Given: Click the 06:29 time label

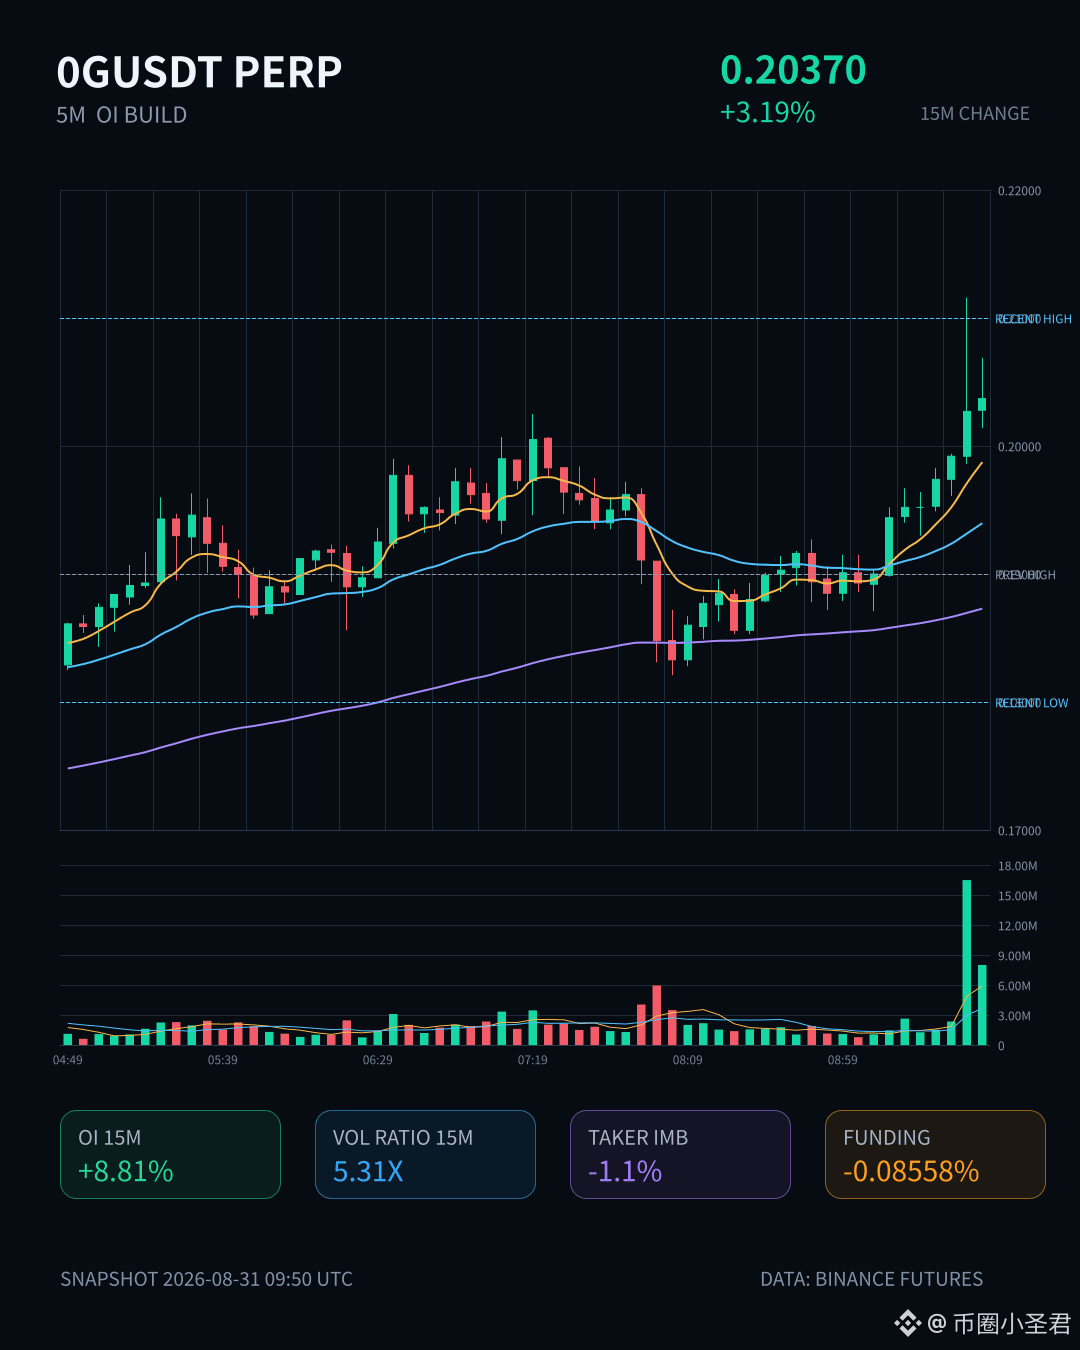Looking at the screenshot, I should coord(378,1060).
